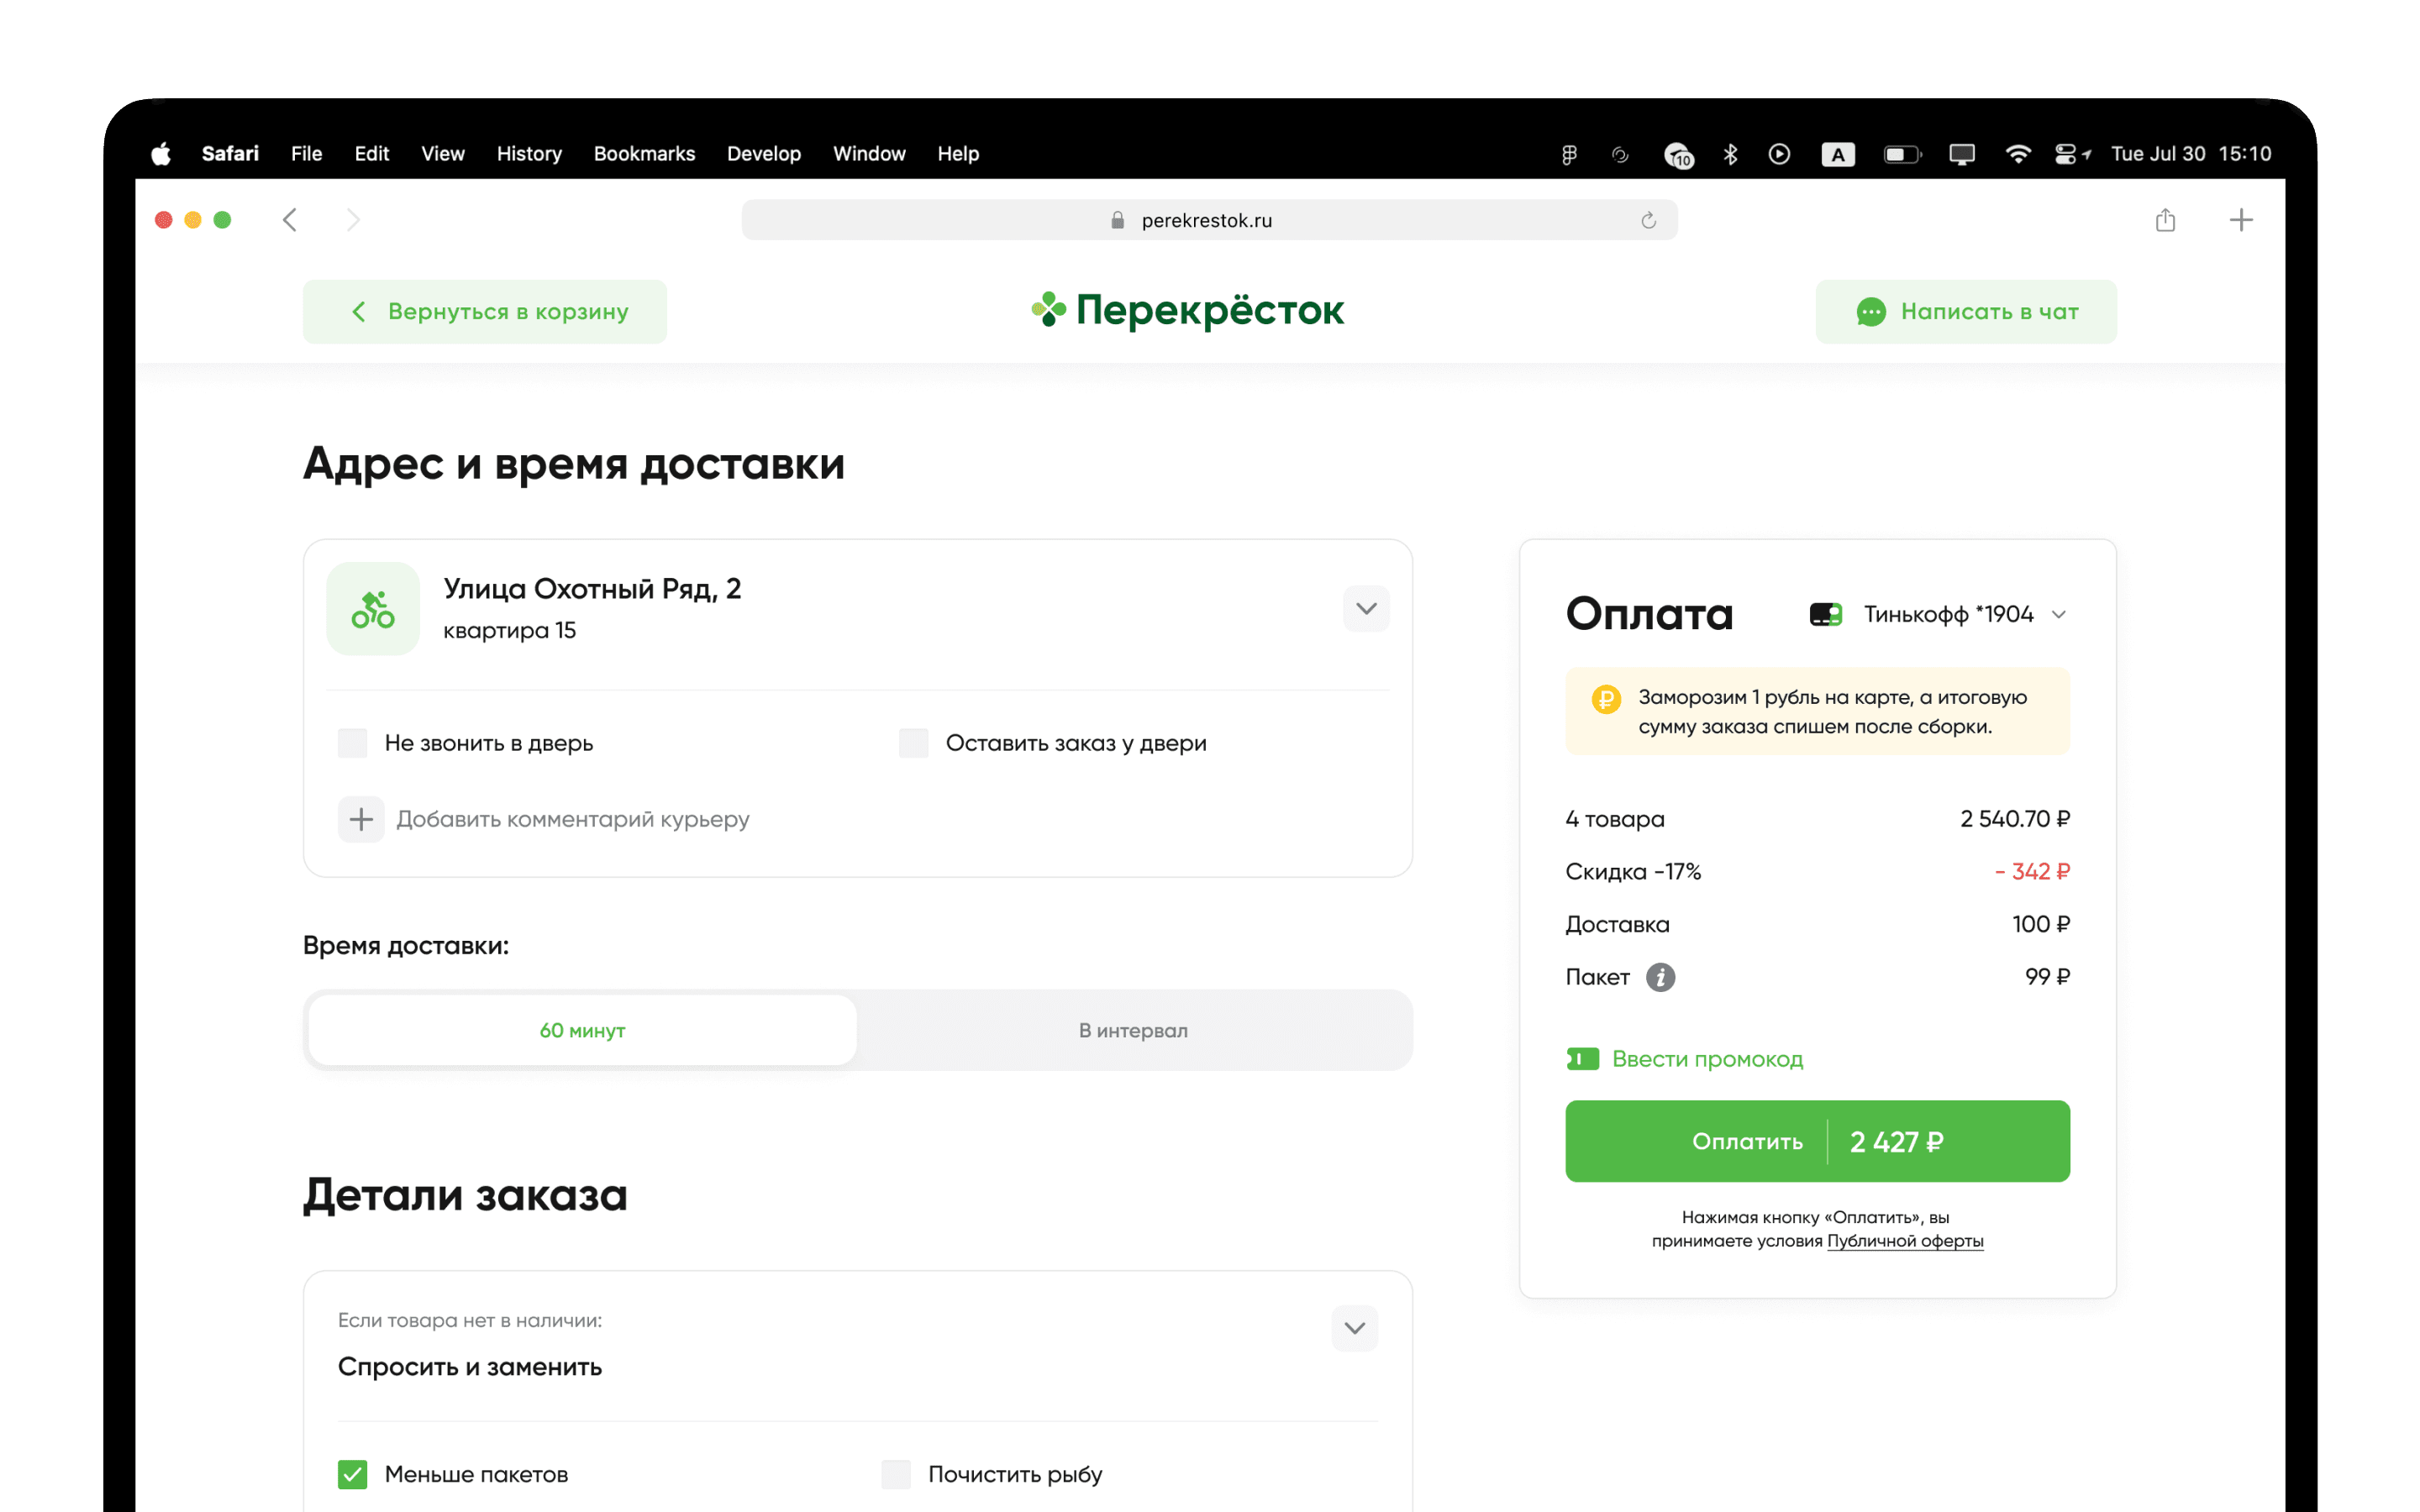2420x1512 pixels.
Task: Expand the address chevron dropdown
Action: click(1366, 608)
